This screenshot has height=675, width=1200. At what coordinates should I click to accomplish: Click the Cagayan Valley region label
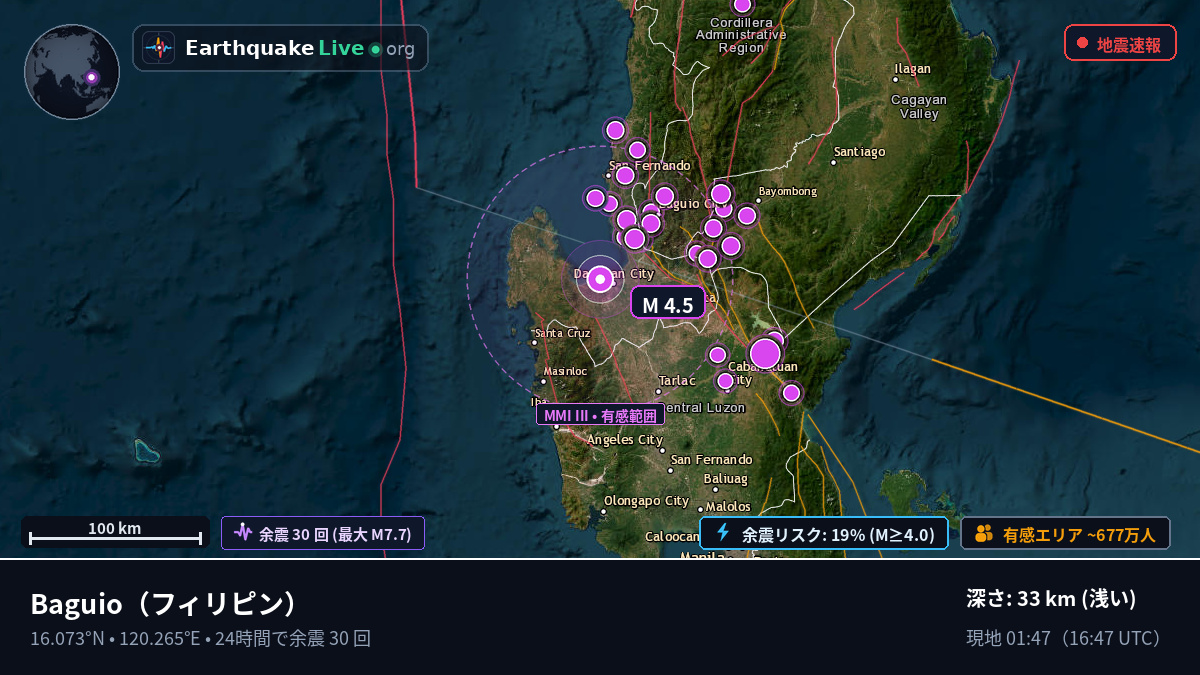coord(919,107)
